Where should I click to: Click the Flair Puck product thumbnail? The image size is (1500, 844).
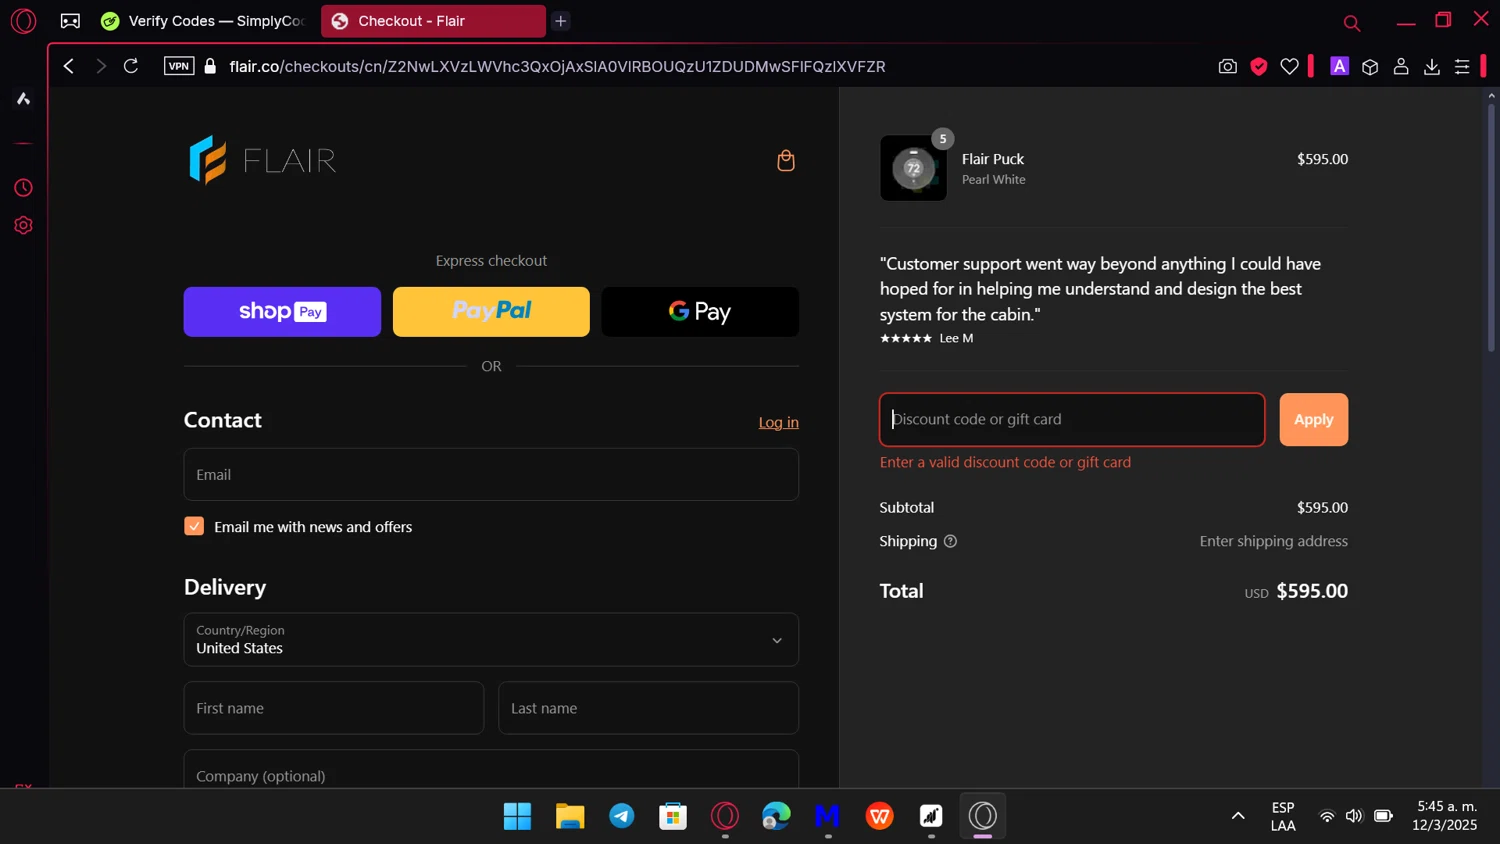tap(913, 168)
